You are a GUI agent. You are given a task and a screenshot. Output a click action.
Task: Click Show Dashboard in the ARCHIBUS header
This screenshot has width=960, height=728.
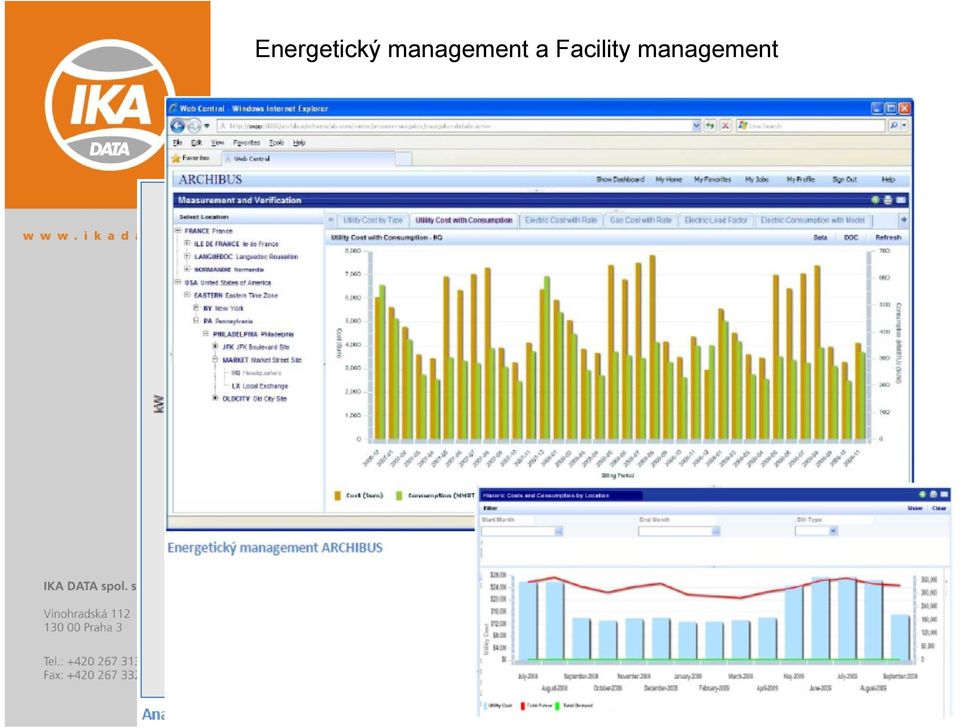pos(620,179)
